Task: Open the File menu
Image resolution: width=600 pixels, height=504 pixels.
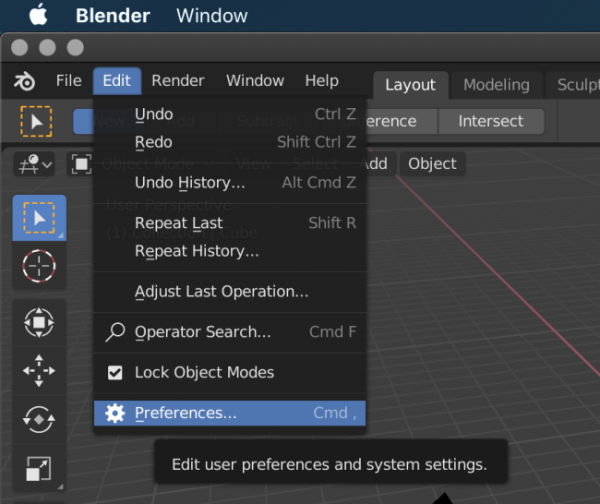Action: pos(68,81)
